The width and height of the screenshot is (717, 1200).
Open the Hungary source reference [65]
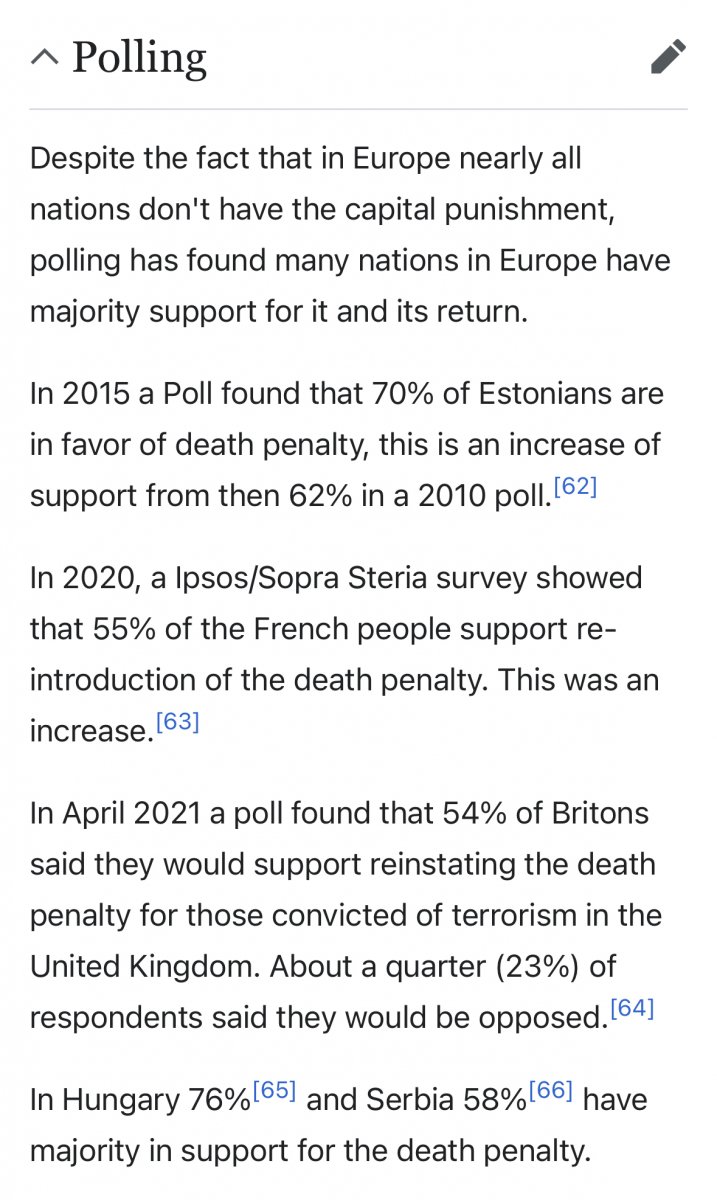click(x=273, y=1090)
